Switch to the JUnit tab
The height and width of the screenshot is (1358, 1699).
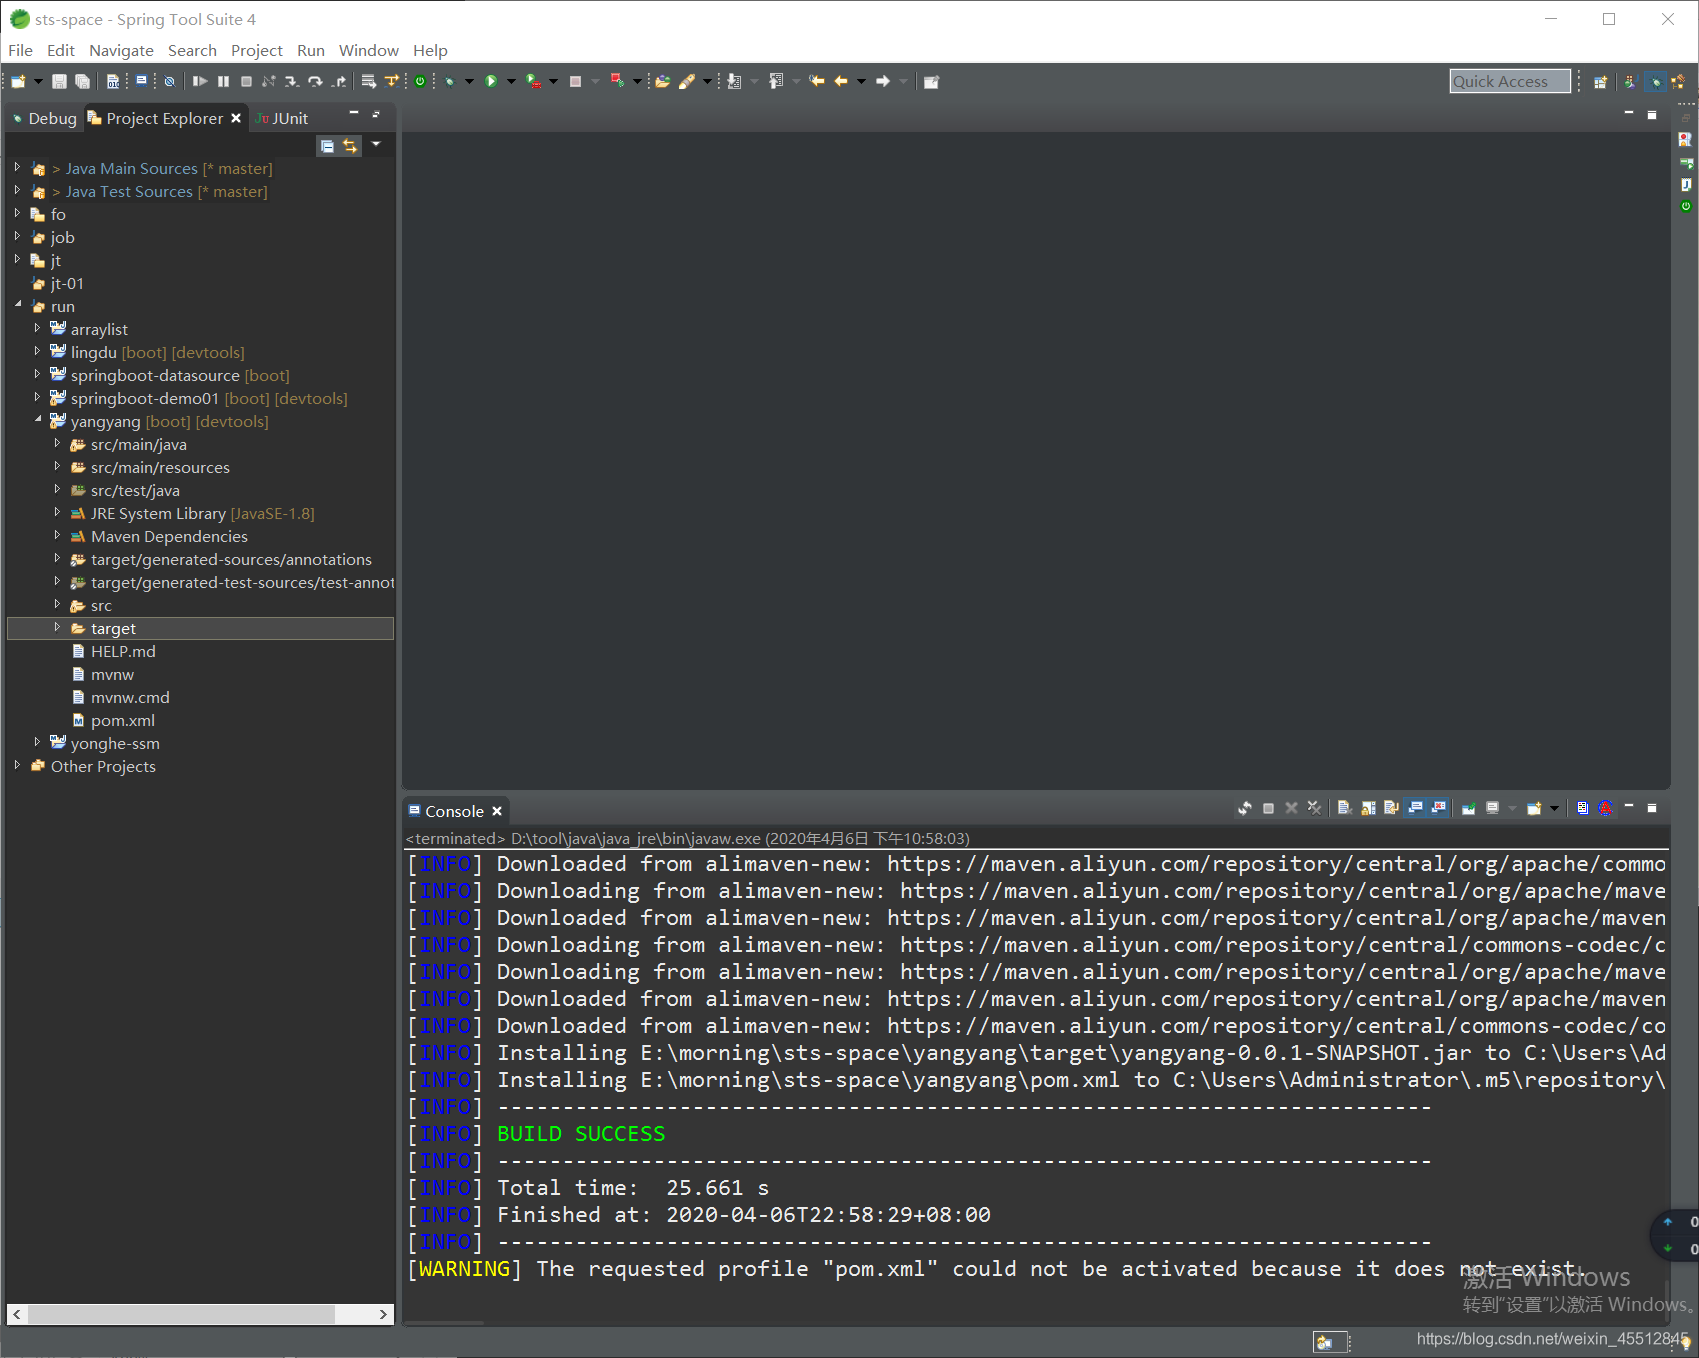tap(283, 118)
